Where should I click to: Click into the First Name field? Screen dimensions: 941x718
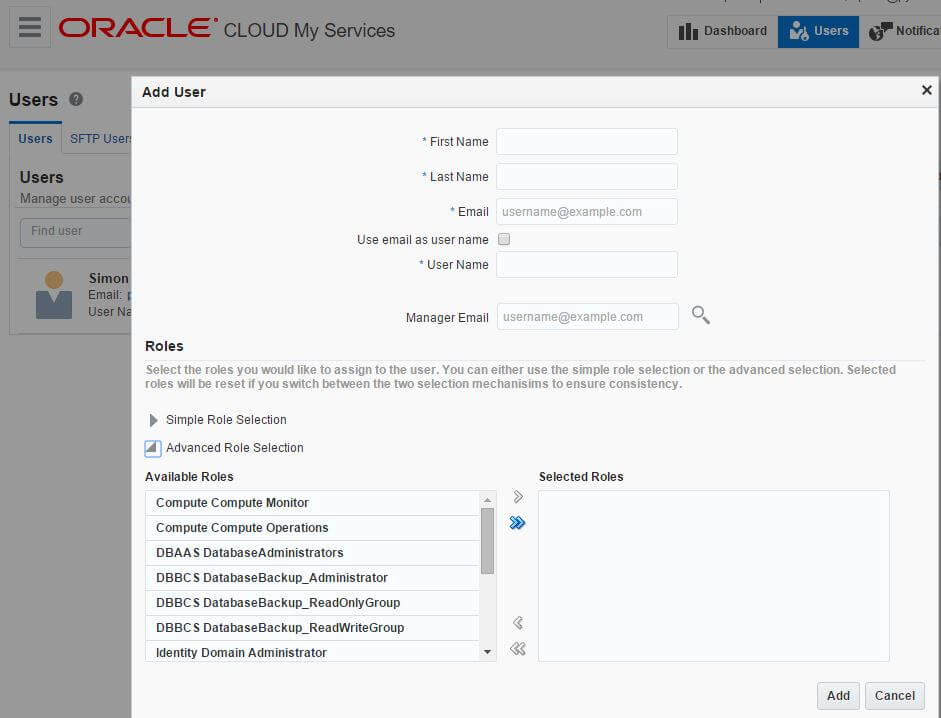[586, 142]
